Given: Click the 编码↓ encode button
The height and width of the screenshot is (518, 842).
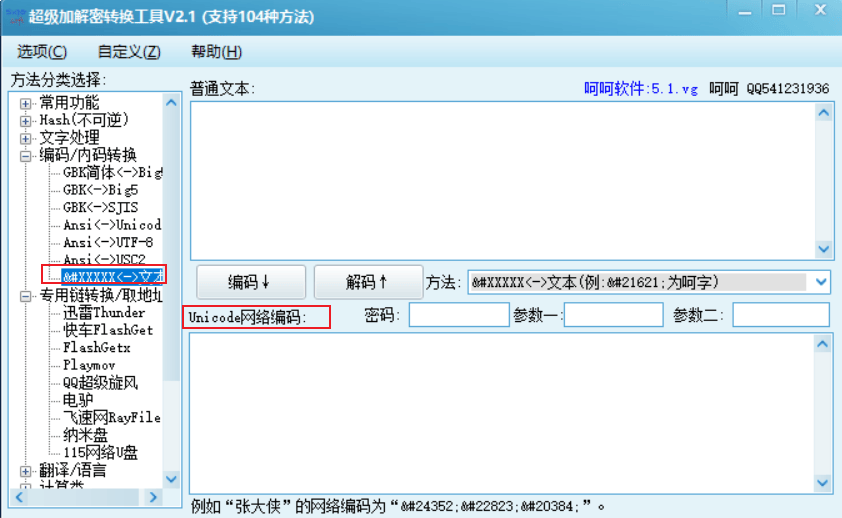Looking at the screenshot, I should pyautogui.click(x=251, y=282).
